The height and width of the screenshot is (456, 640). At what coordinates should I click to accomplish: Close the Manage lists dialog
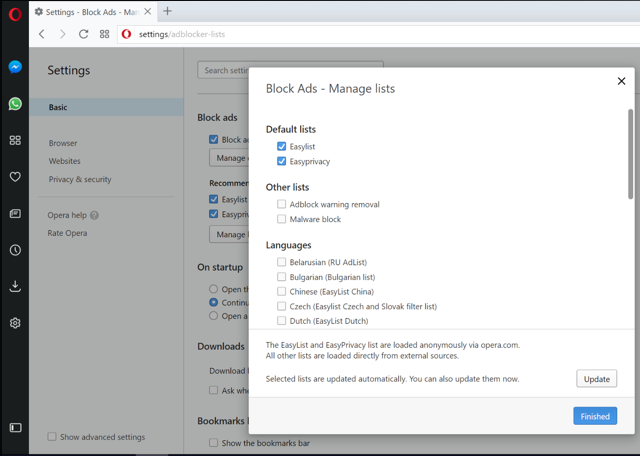pos(621,82)
